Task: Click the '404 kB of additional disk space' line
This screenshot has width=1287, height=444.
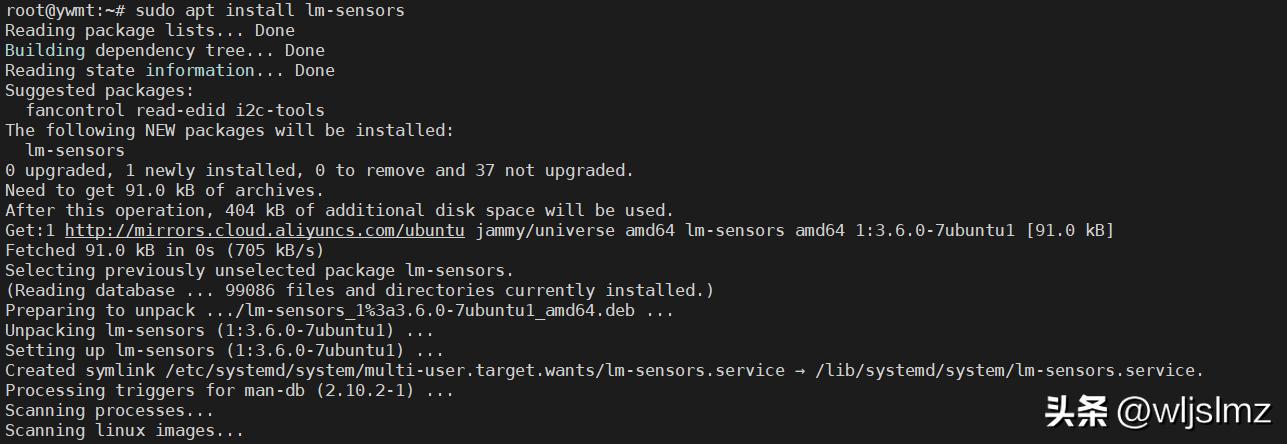Action: [340, 210]
